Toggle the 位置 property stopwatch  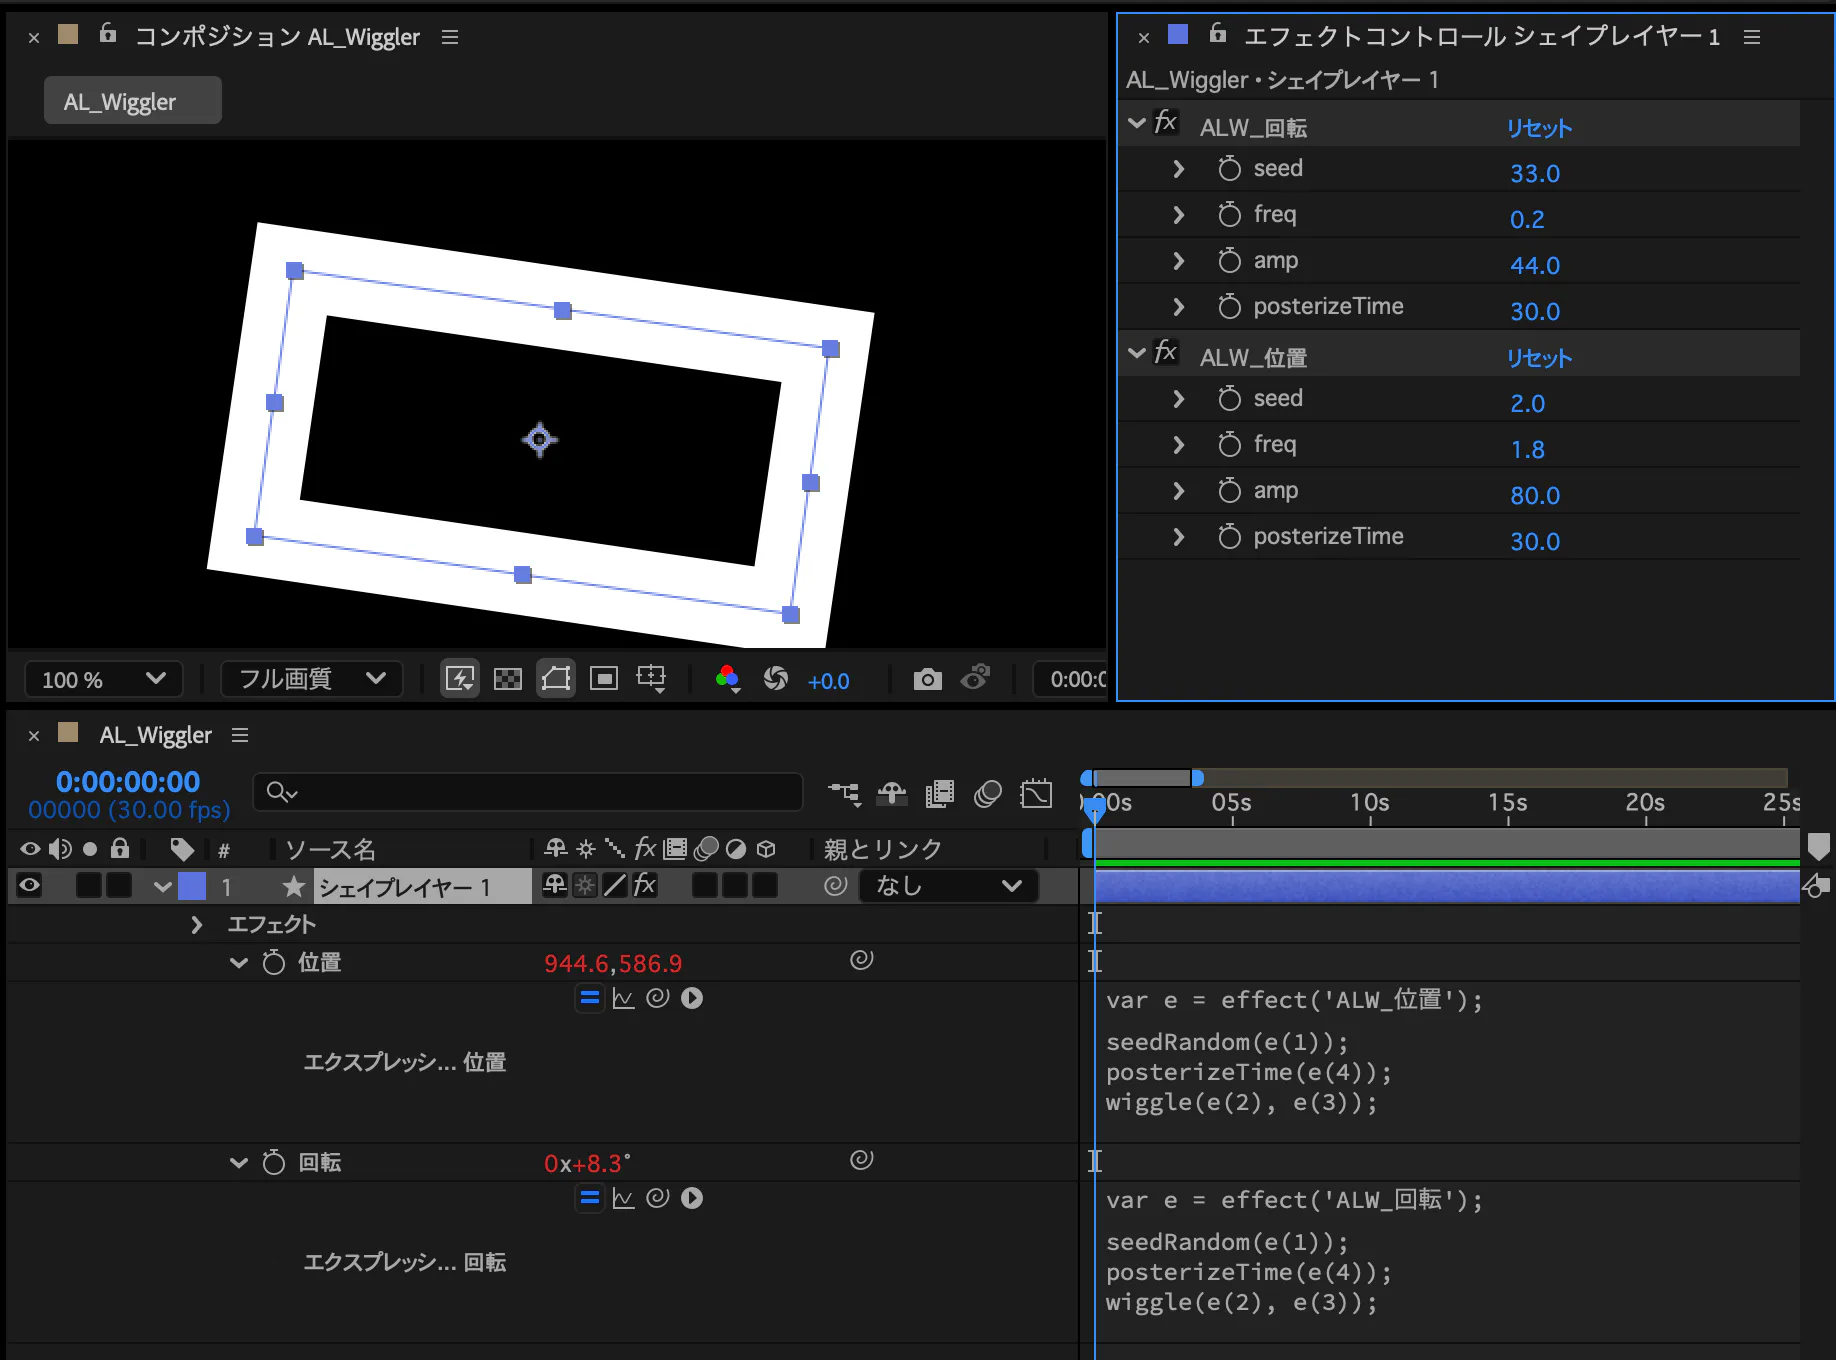tap(273, 963)
